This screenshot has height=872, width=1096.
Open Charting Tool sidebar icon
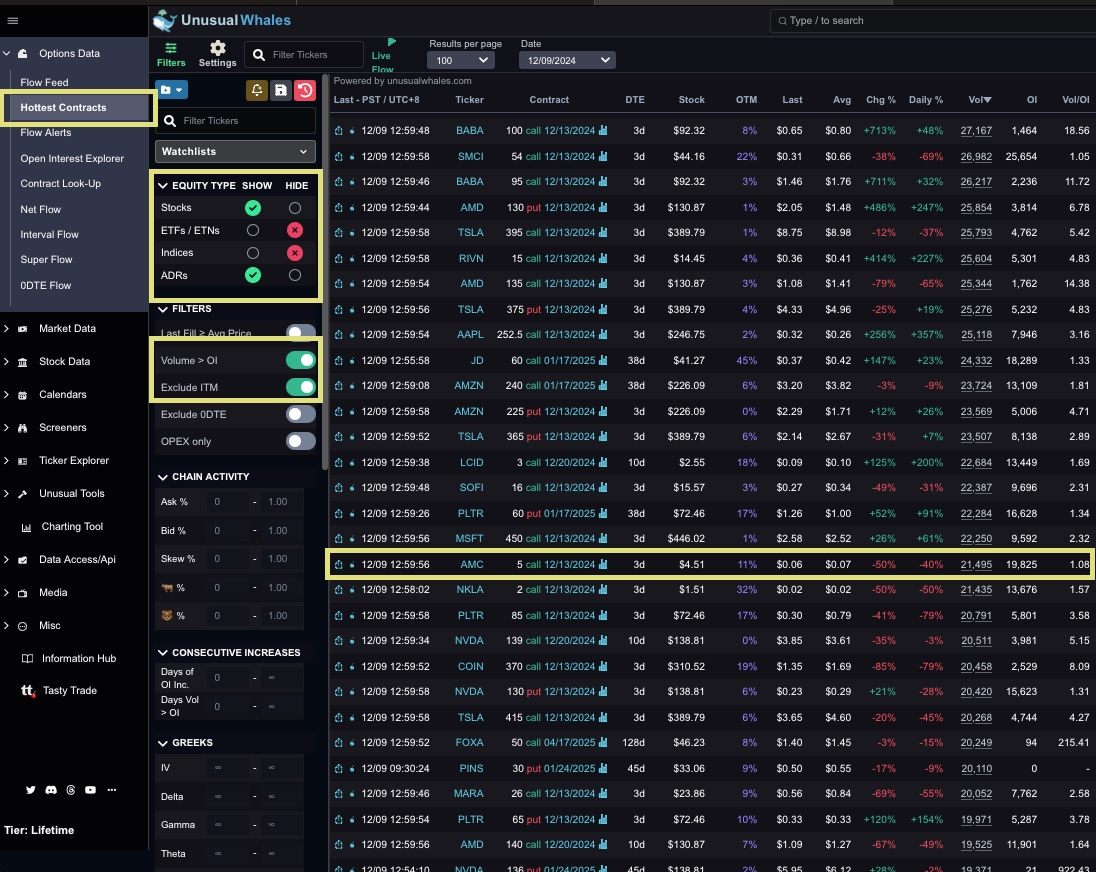tap(26, 528)
